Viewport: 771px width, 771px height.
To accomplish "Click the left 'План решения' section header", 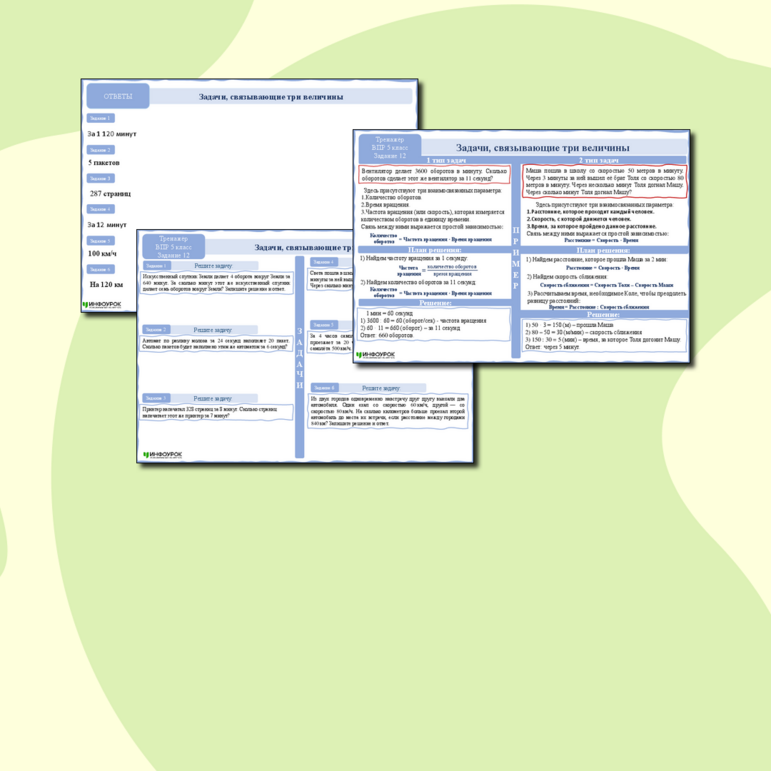I will click(435, 249).
